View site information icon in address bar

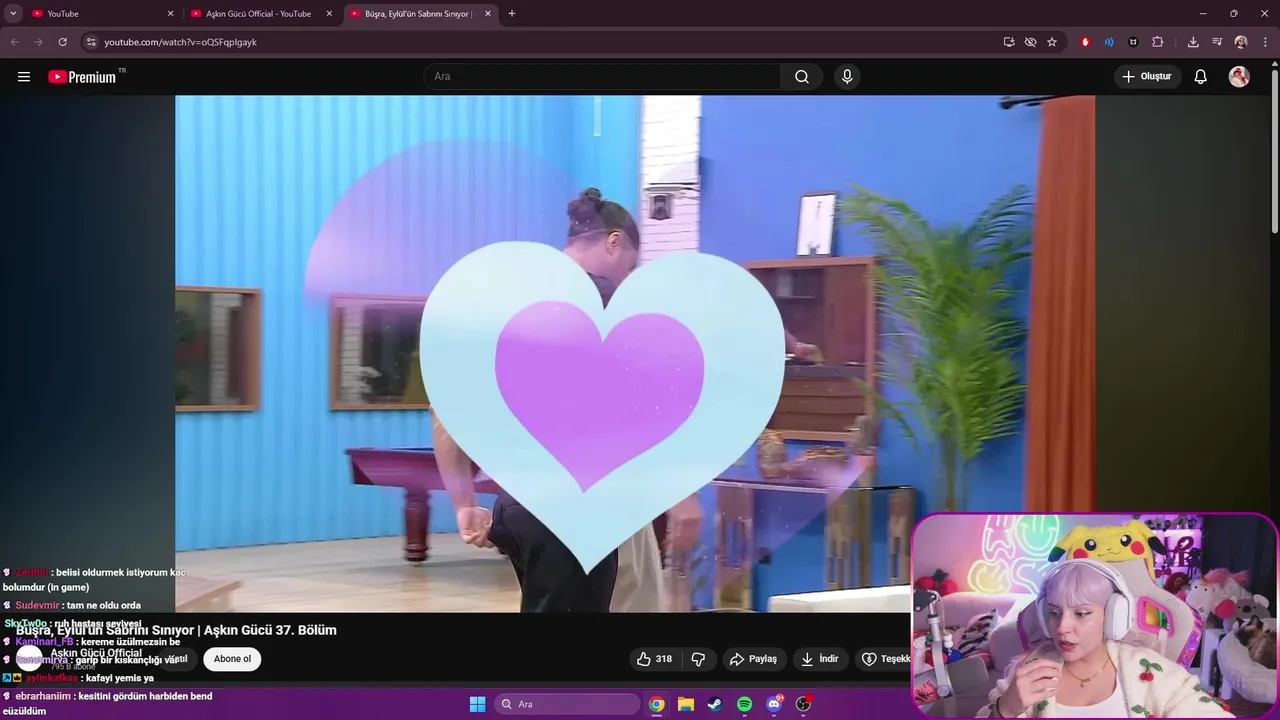click(x=91, y=42)
